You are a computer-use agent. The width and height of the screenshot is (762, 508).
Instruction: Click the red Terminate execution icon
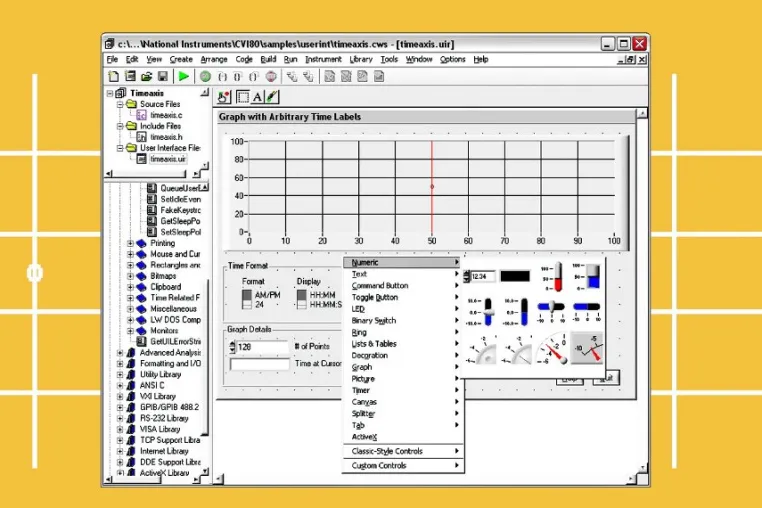pos(271,76)
